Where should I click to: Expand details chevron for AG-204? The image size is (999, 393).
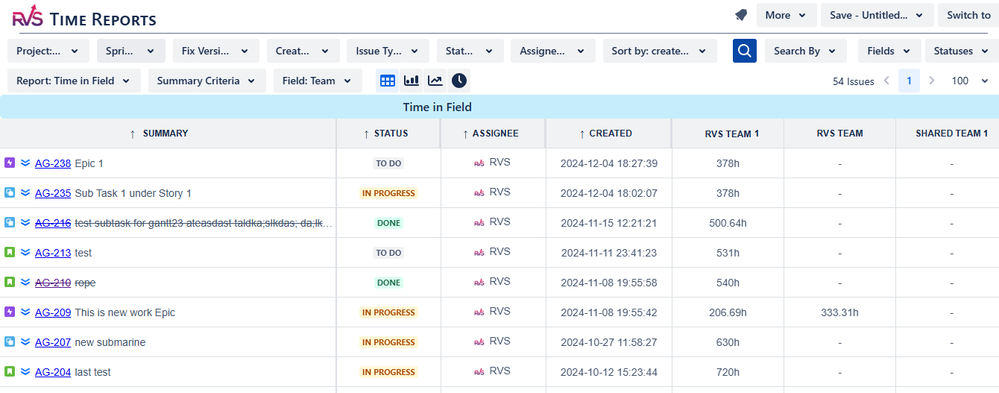[x=25, y=372]
